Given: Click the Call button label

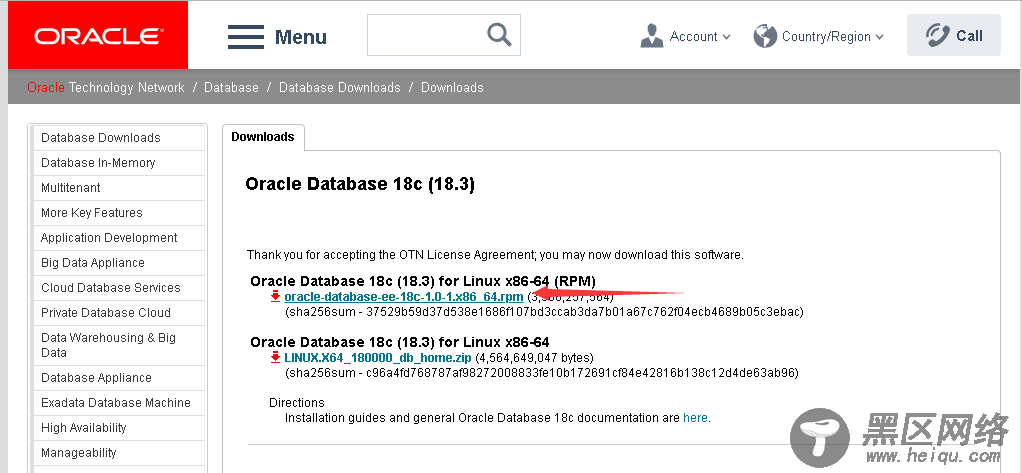Looking at the screenshot, I should click(969, 36).
